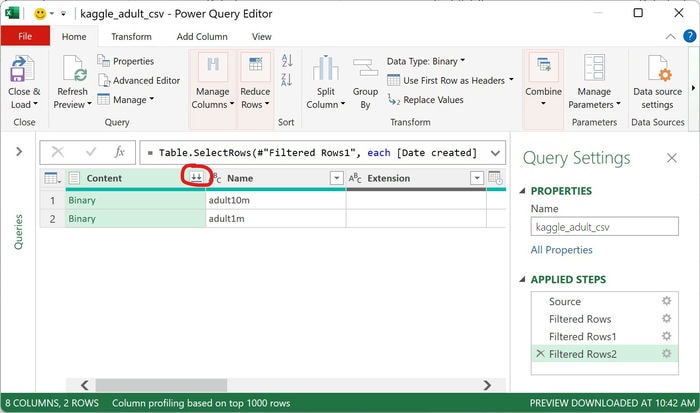This screenshot has width=700, height=413.
Task: Open the Name column filter dropdown
Action: tap(336, 178)
